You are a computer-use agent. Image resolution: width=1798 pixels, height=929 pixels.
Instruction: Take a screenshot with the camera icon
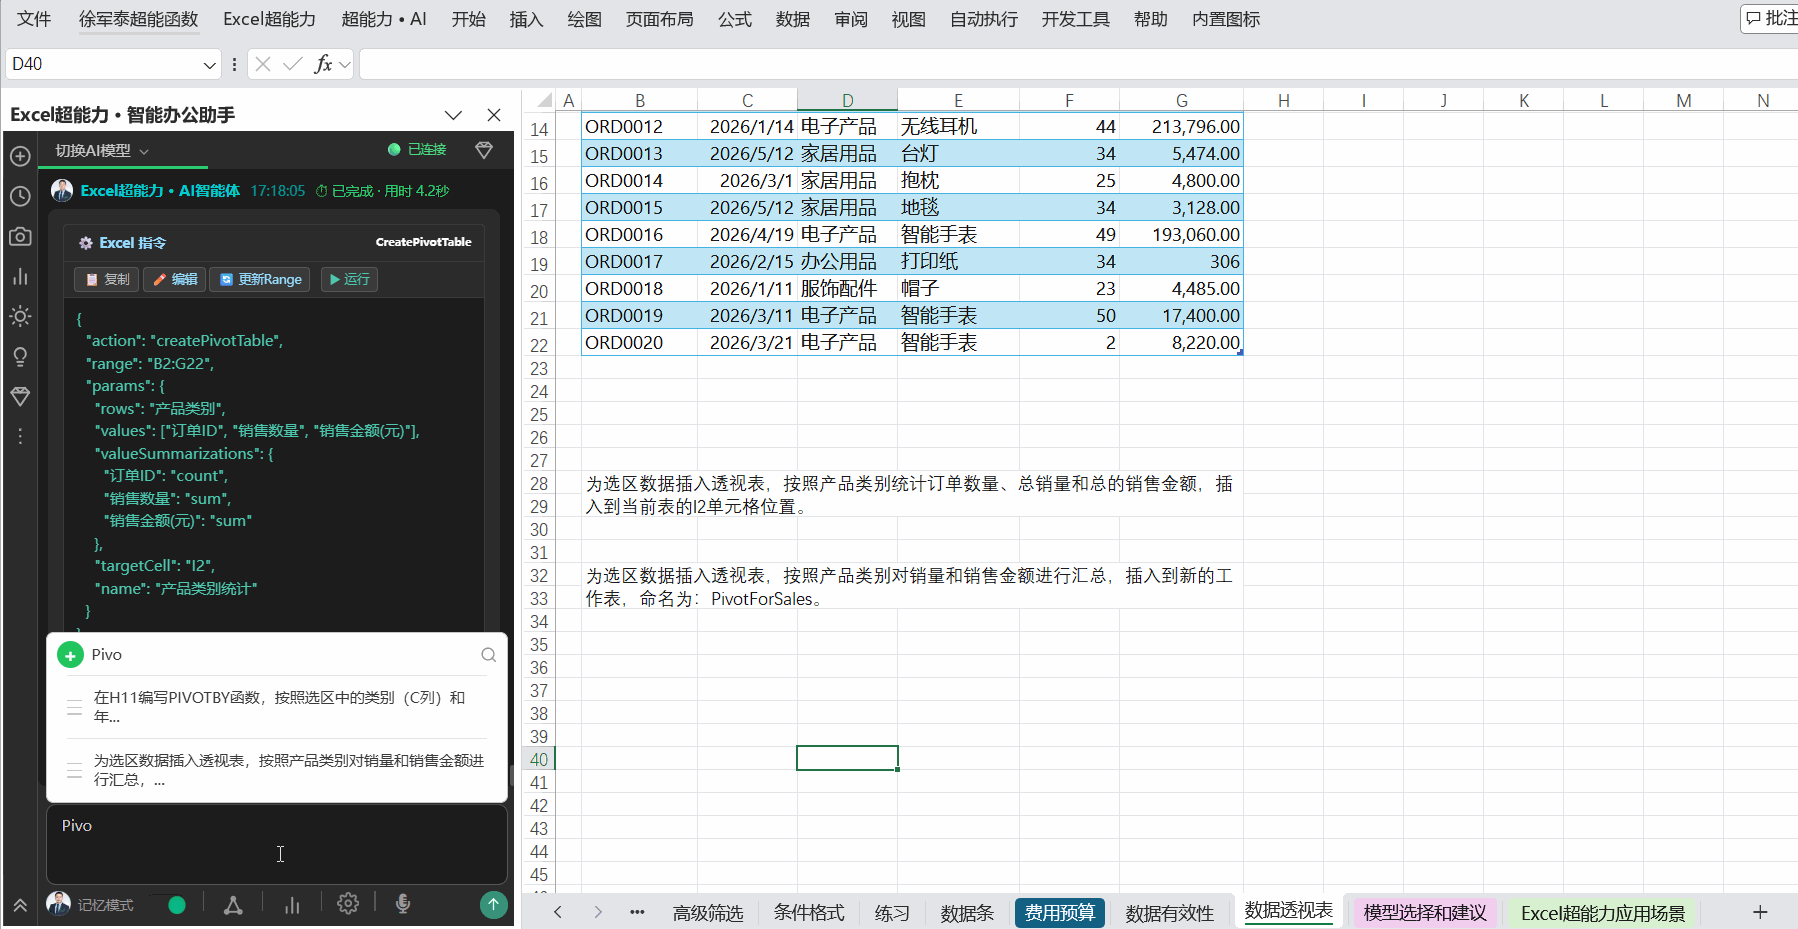coord(20,236)
